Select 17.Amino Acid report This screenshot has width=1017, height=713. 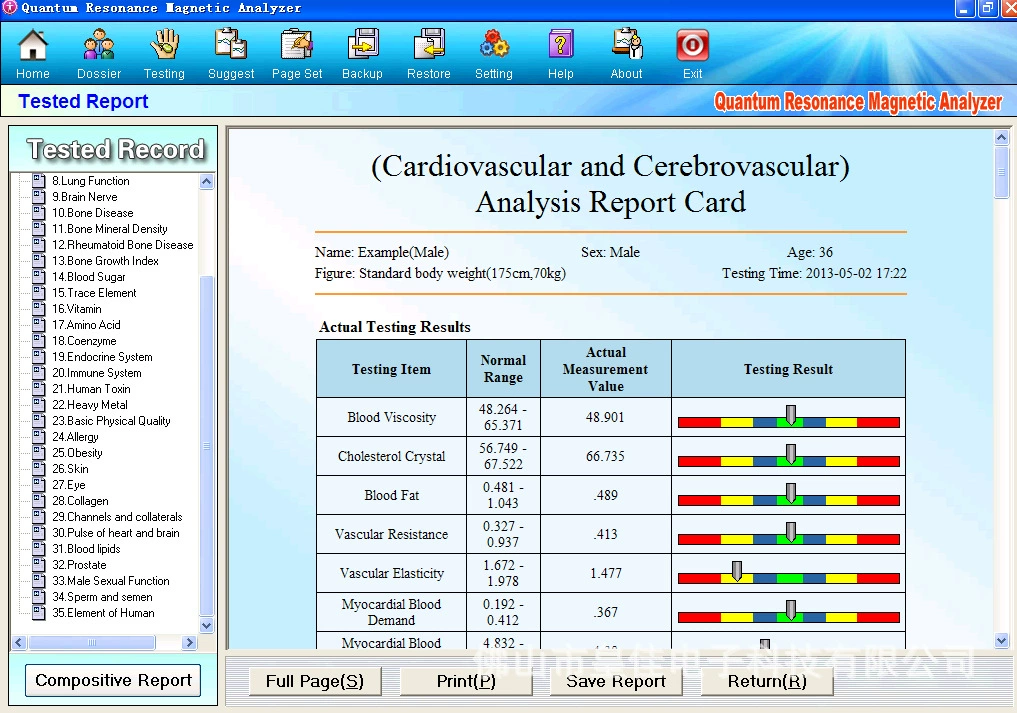click(86, 324)
